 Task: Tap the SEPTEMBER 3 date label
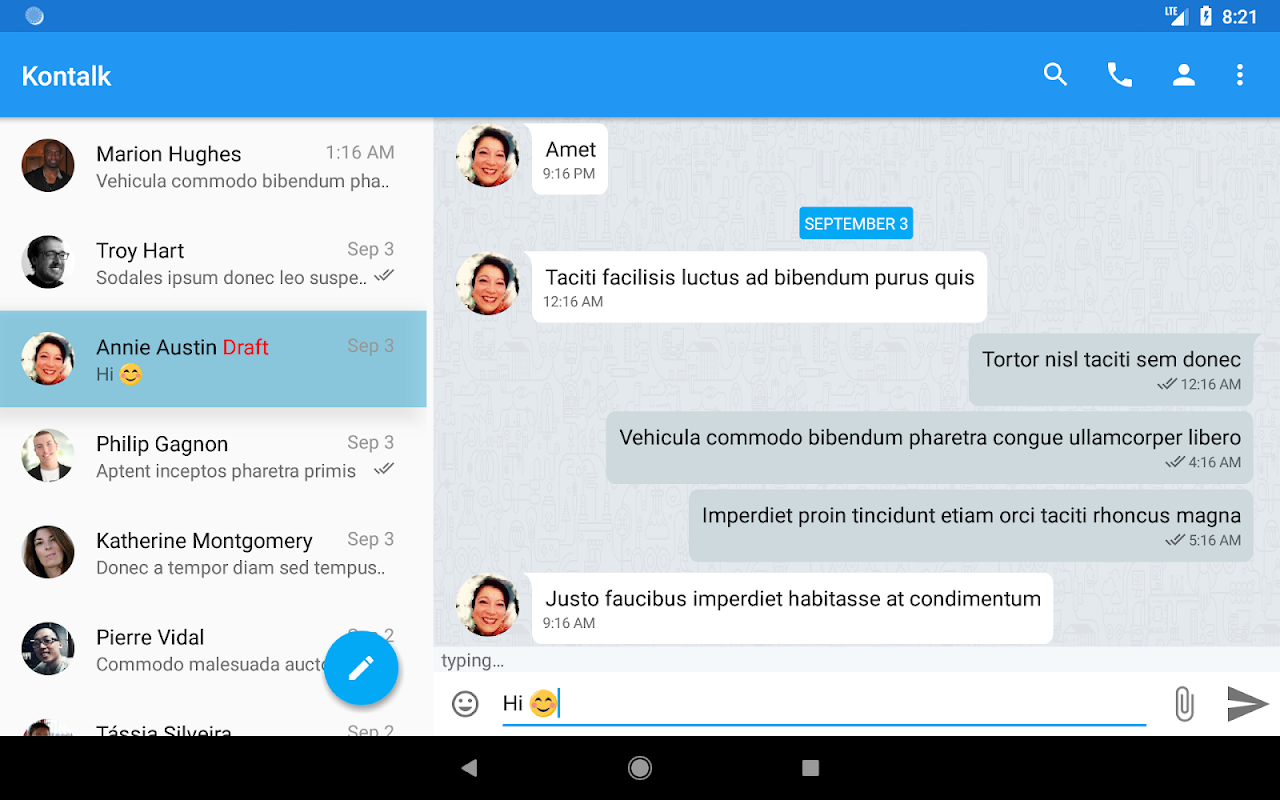[x=856, y=224]
